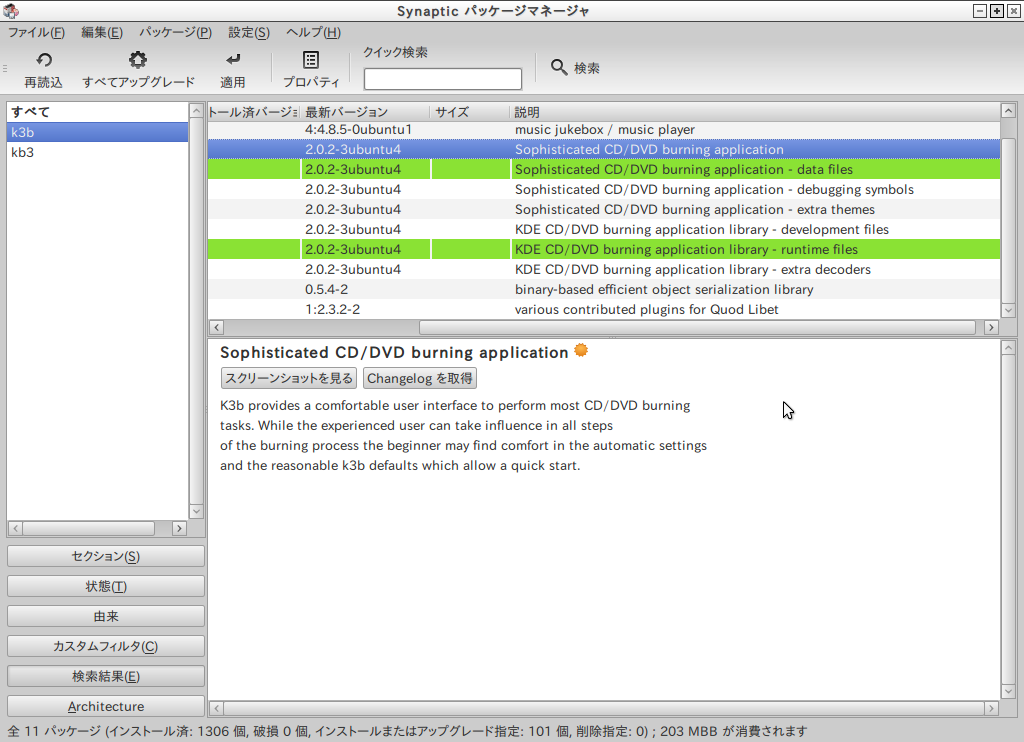Click package list horizontal scroll left arrow
The height and width of the screenshot is (742, 1024).
click(x=217, y=327)
